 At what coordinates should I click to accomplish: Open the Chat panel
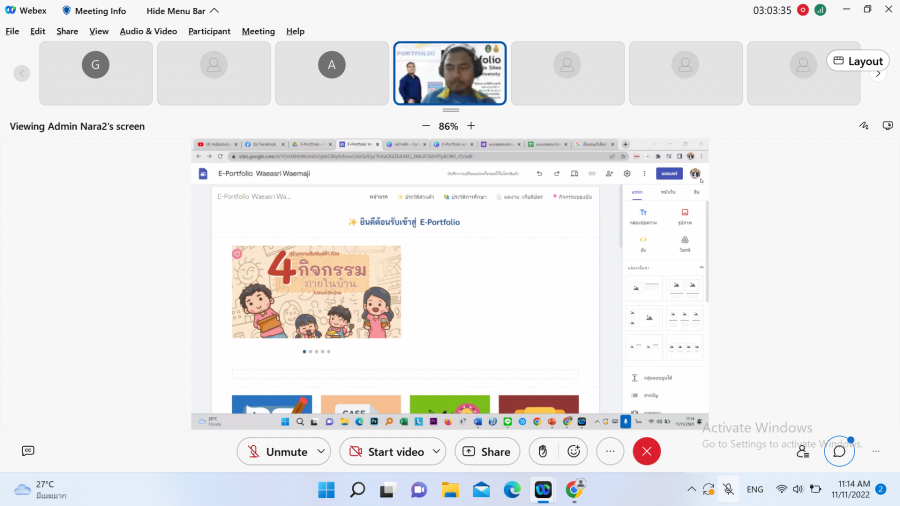[x=839, y=451]
